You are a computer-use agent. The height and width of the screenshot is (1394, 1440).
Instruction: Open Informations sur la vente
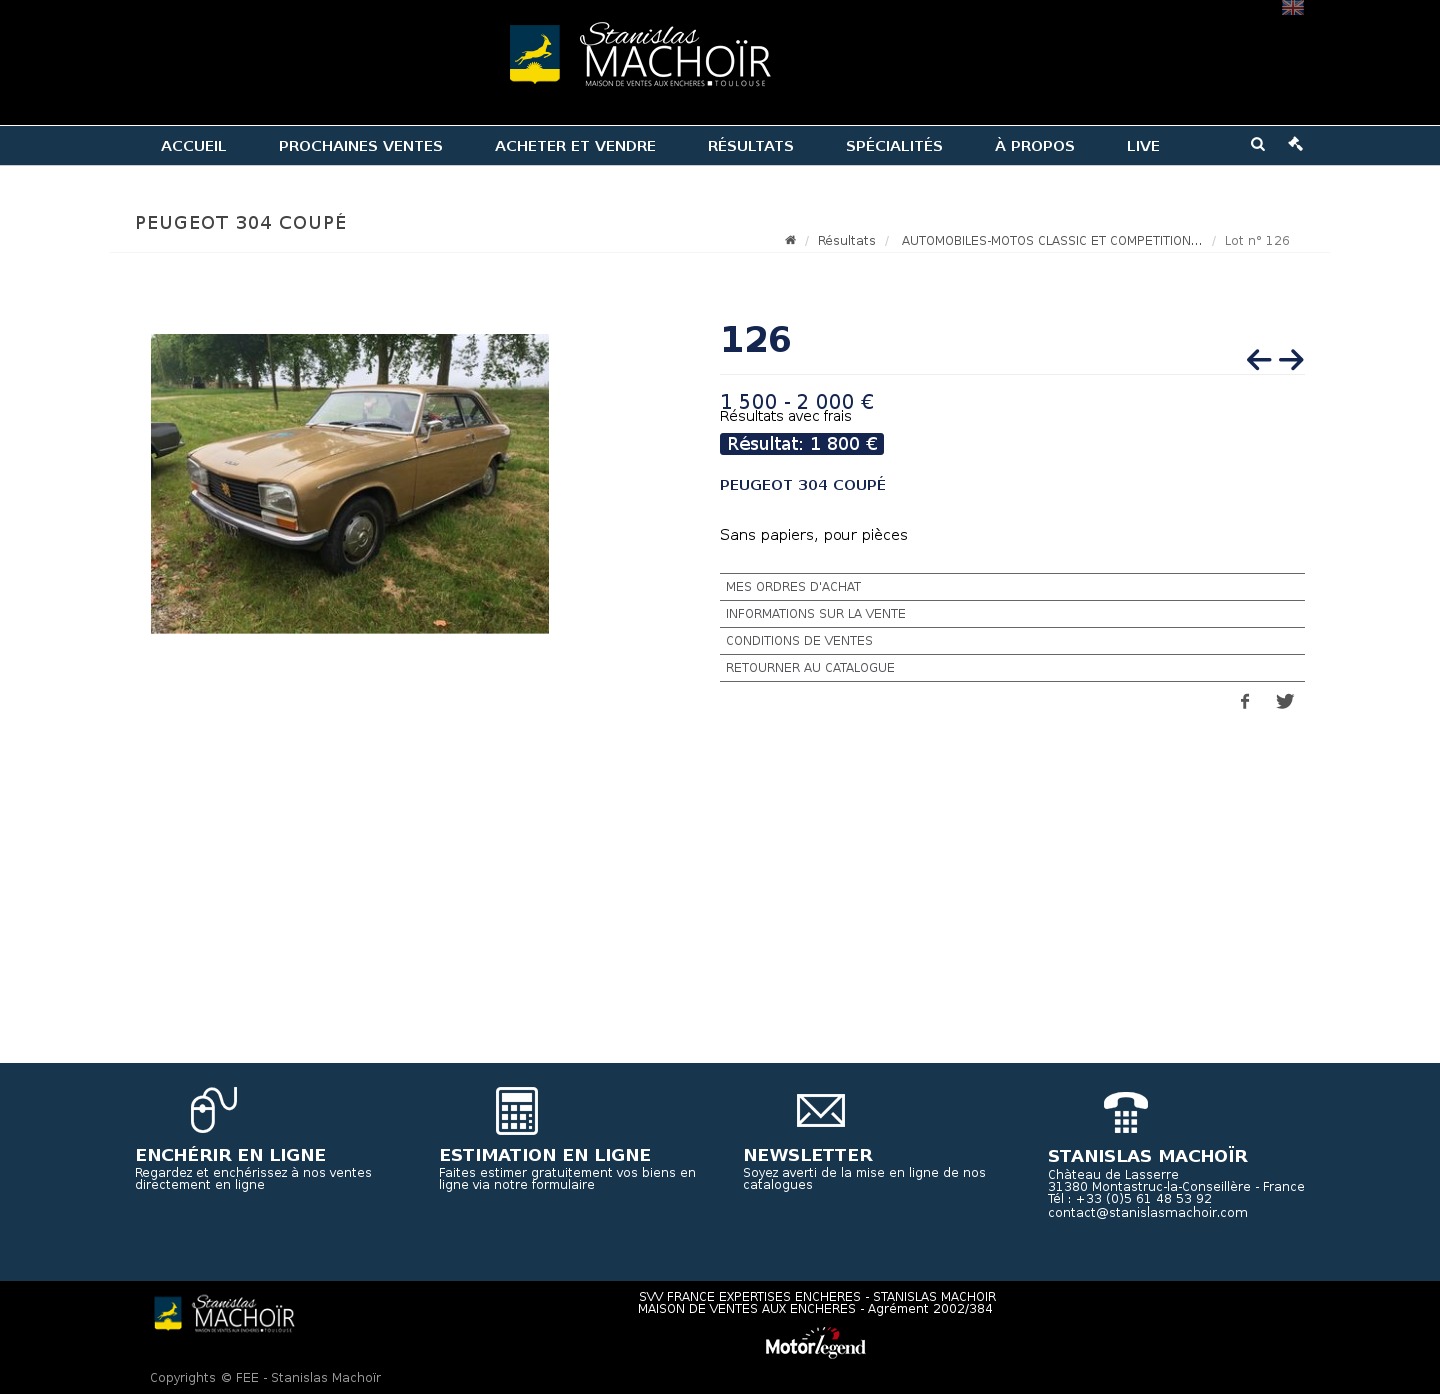point(1012,614)
